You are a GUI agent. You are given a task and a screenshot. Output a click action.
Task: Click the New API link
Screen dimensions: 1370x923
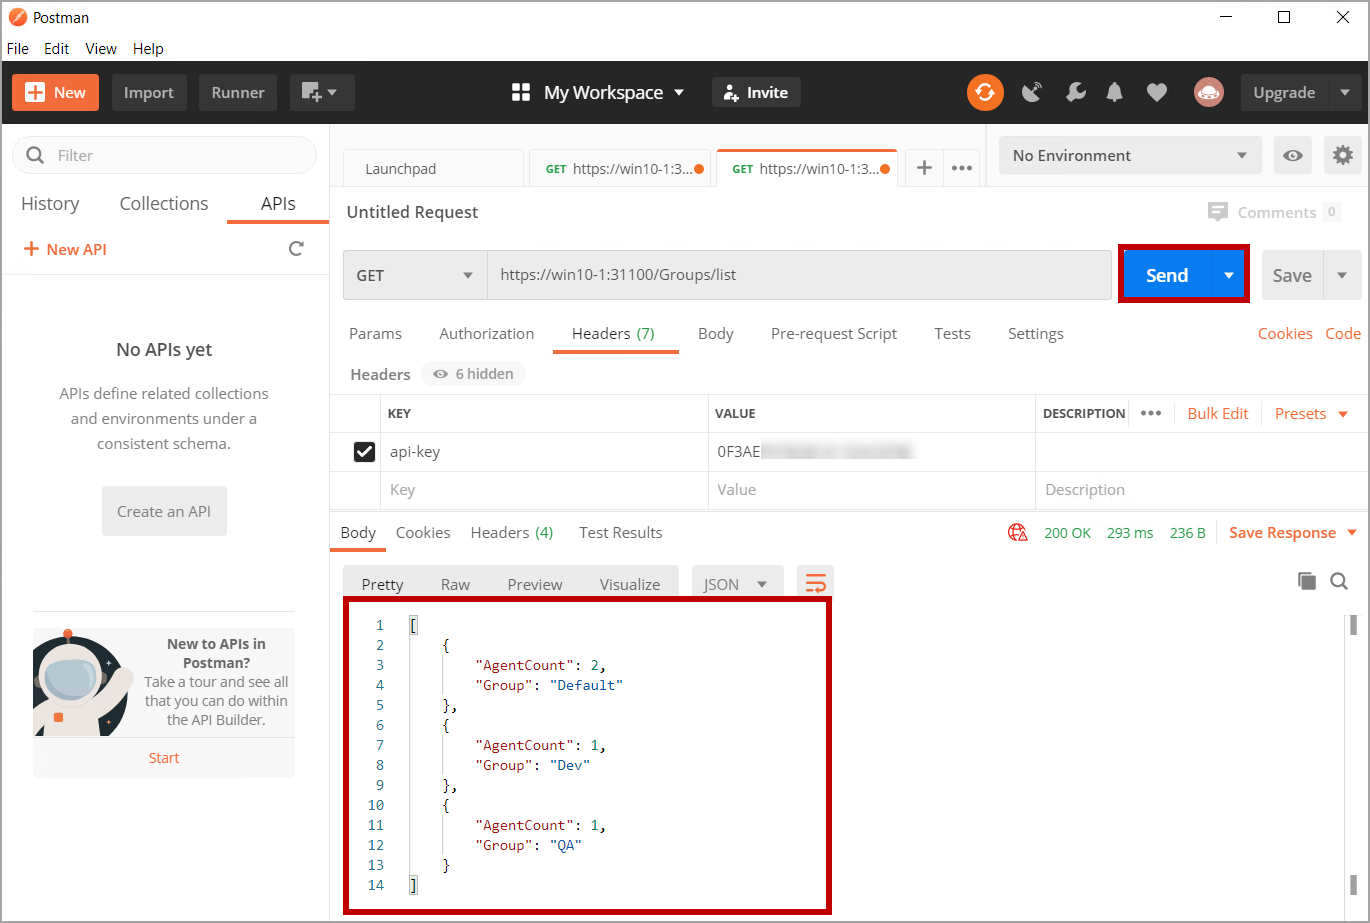65,249
